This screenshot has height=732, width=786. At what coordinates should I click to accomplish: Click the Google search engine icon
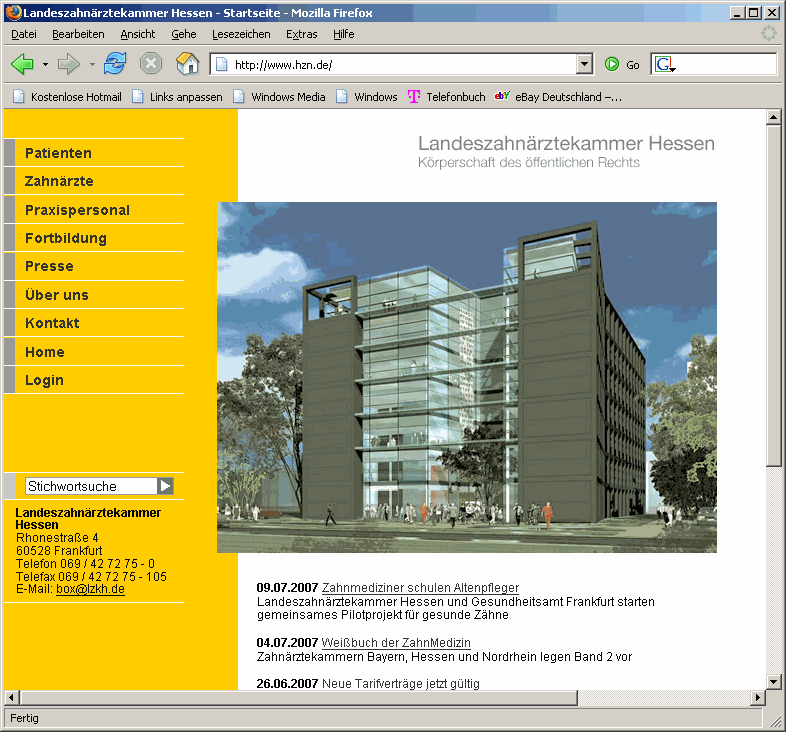(x=665, y=65)
